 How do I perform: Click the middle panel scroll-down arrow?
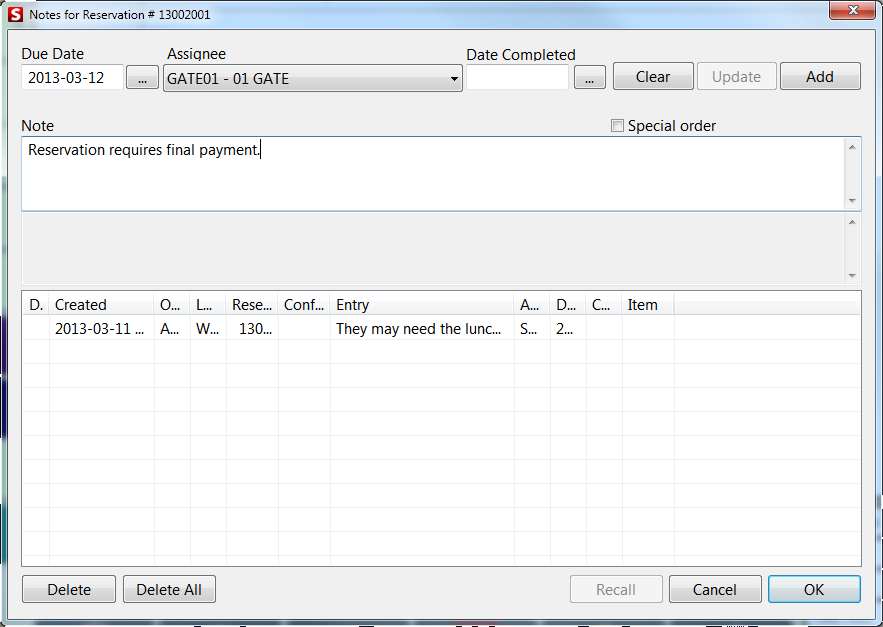pyautogui.click(x=852, y=278)
